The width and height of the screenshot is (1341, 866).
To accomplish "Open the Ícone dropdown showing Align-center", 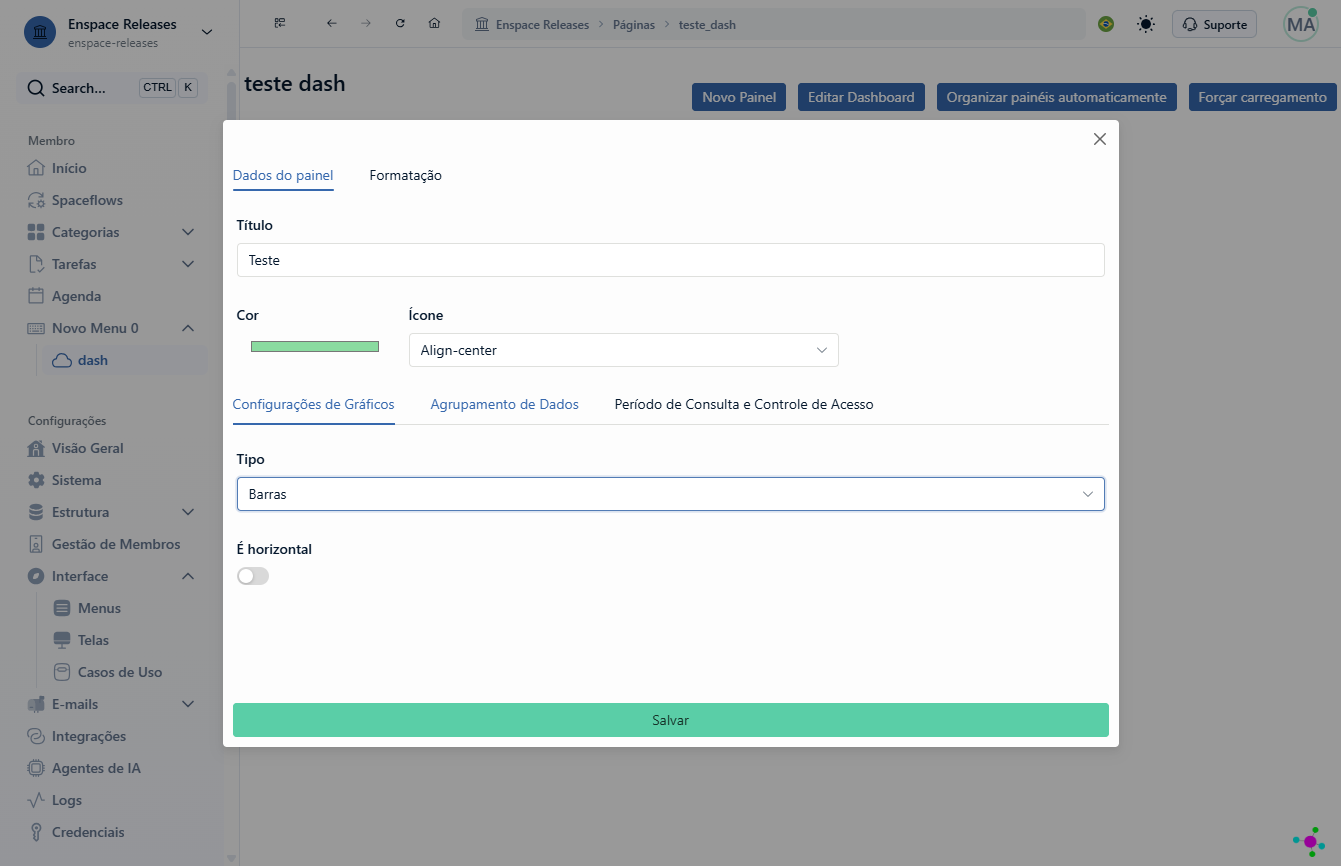I will [x=624, y=350].
